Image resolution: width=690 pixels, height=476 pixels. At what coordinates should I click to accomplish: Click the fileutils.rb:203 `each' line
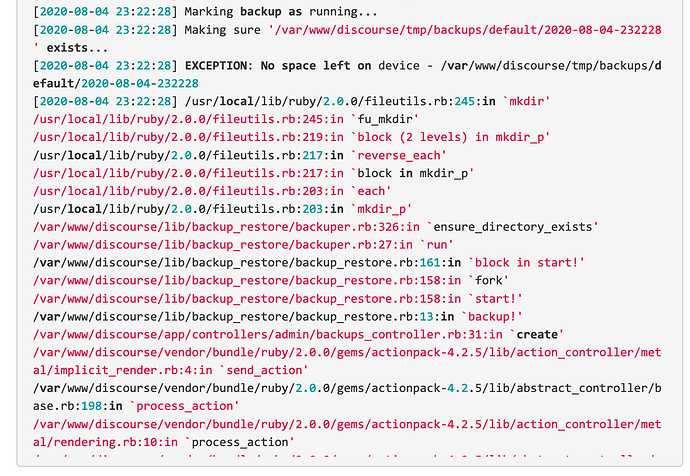pos(212,191)
